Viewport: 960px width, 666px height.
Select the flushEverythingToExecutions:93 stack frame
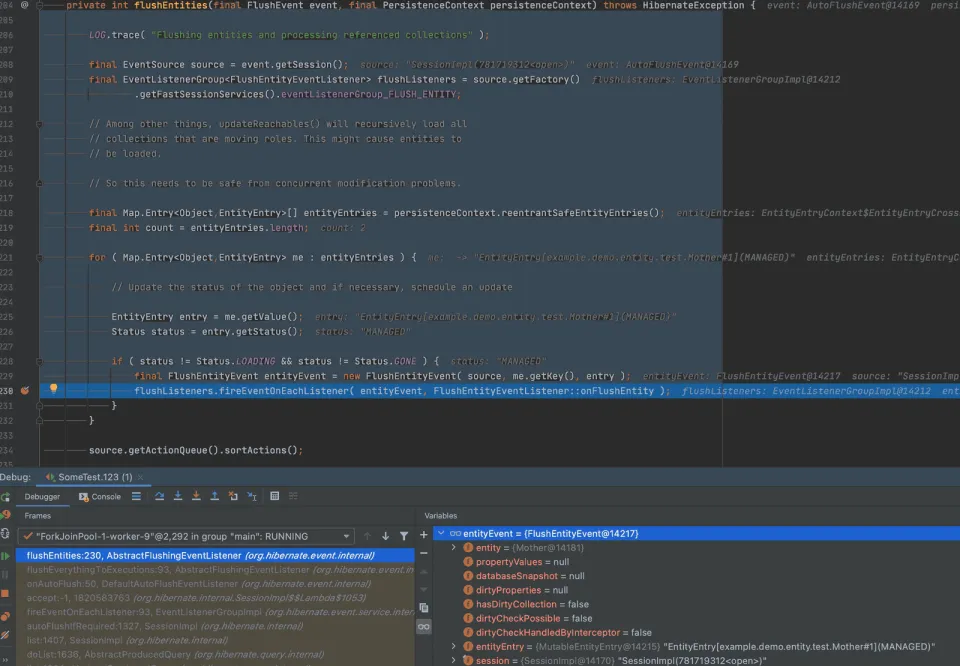click(215, 569)
